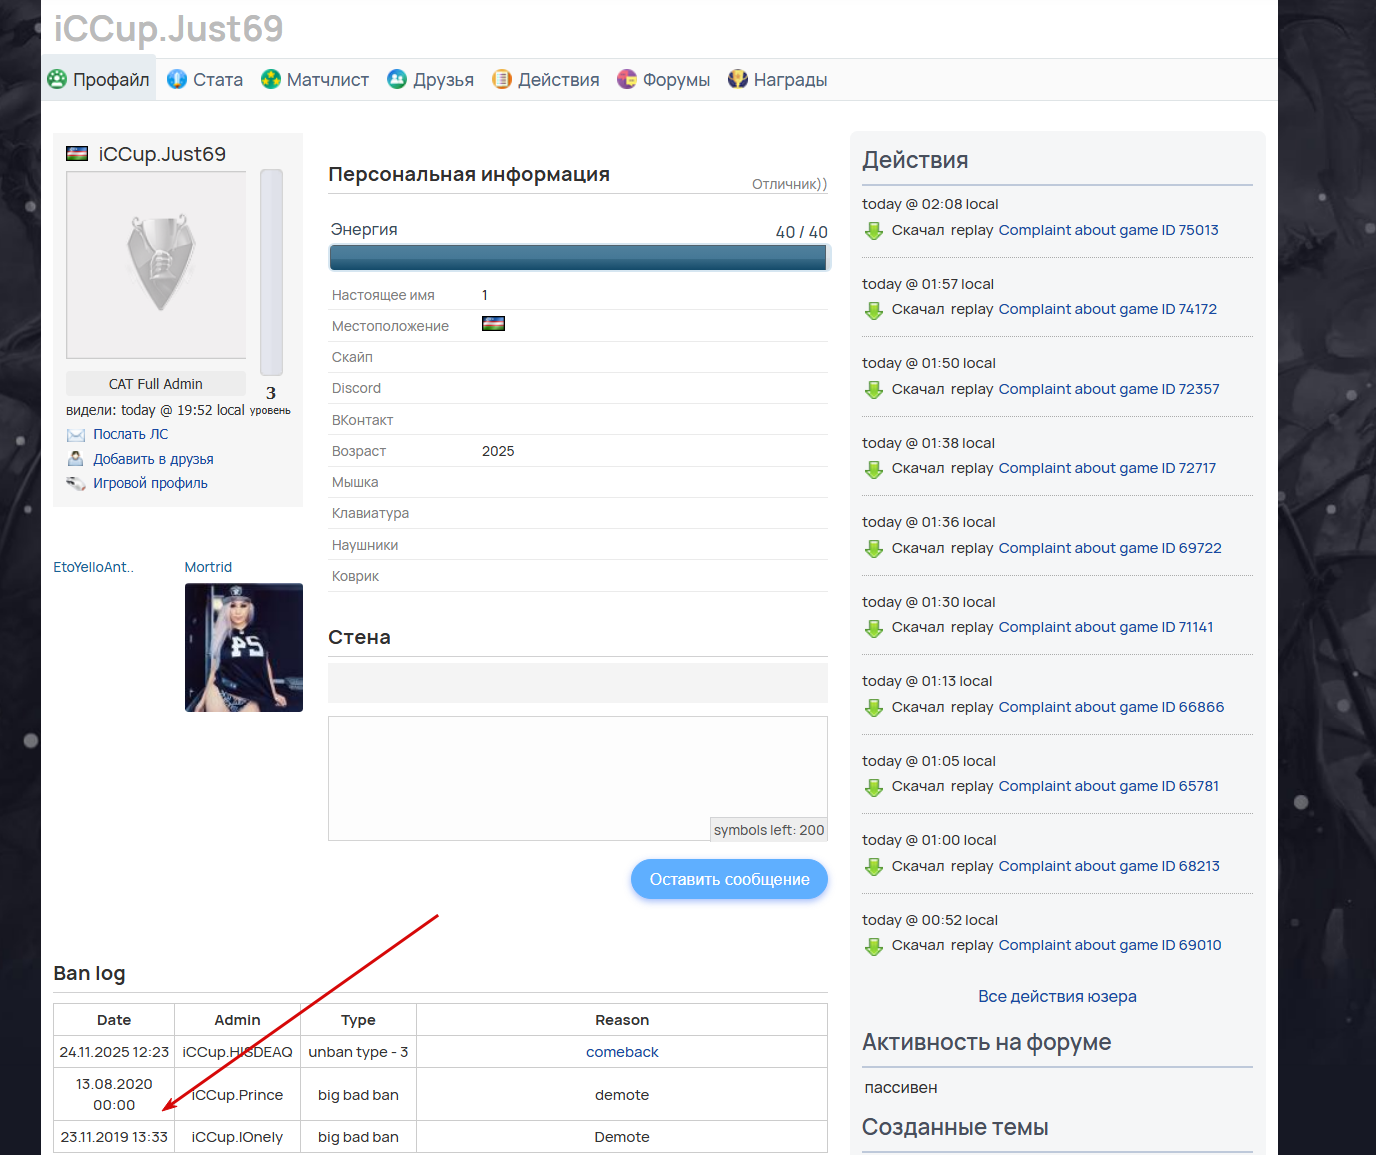Image resolution: width=1376 pixels, height=1155 pixels.
Task: Click download arrow icon for game 72357
Action: point(874,390)
